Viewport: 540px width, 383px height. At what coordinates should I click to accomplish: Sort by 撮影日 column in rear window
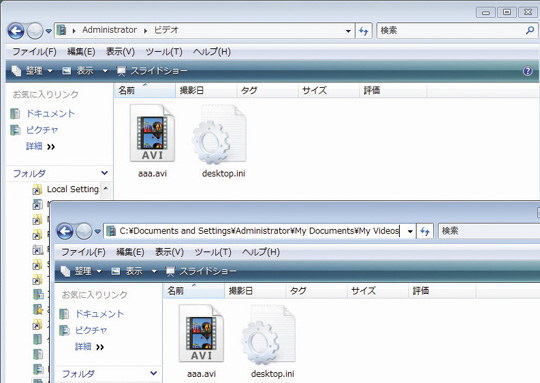tap(206, 91)
